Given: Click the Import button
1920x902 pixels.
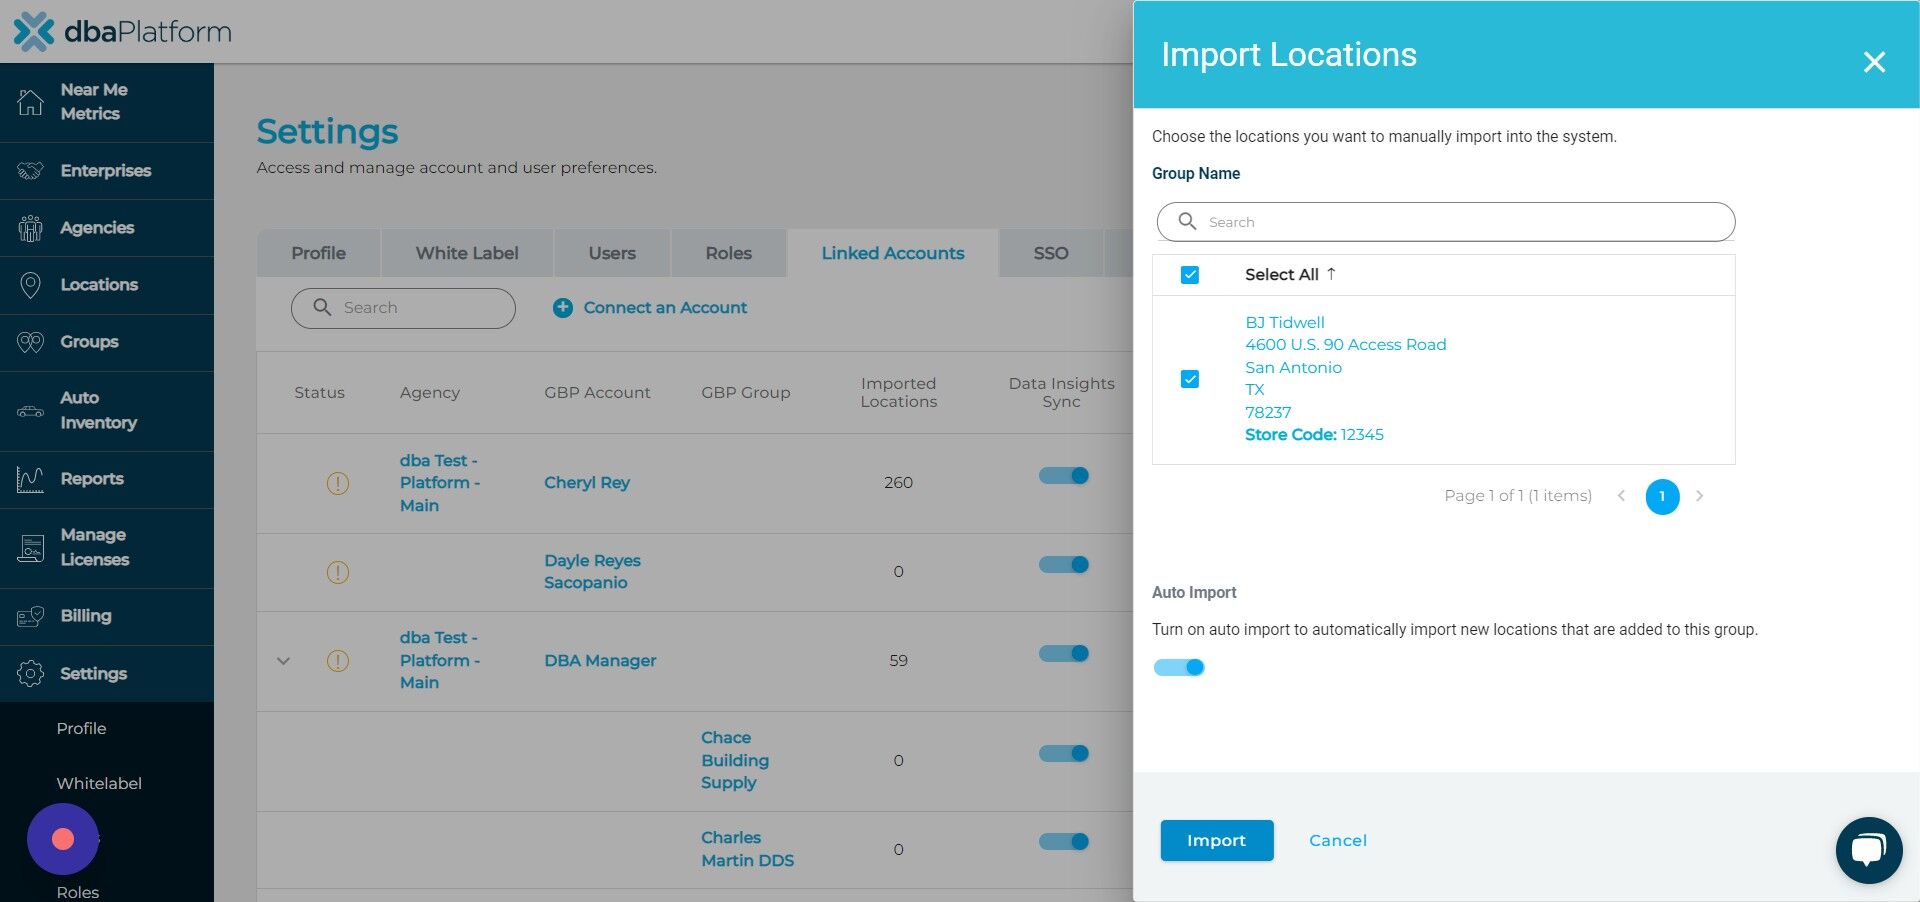Looking at the screenshot, I should coord(1216,840).
